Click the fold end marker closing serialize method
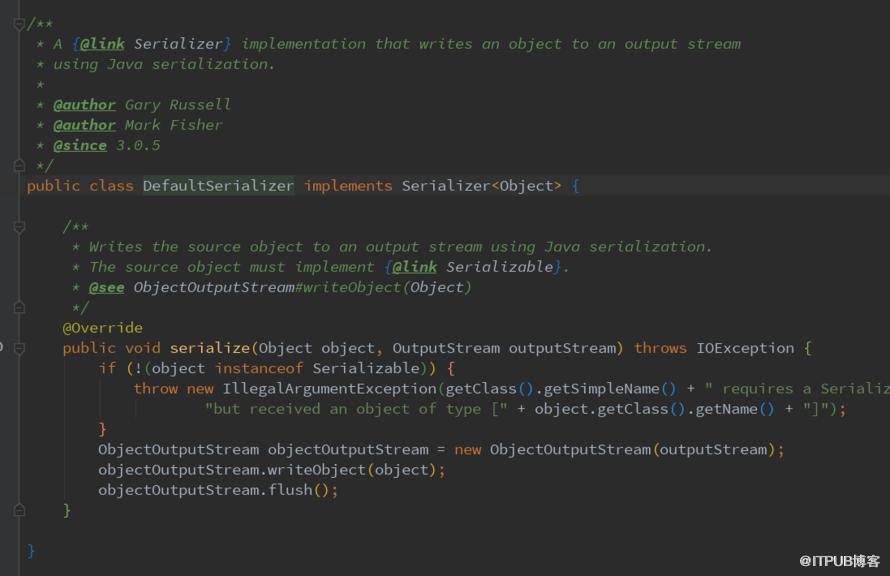Viewport: 890px width, 576px height. pos(19,510)
